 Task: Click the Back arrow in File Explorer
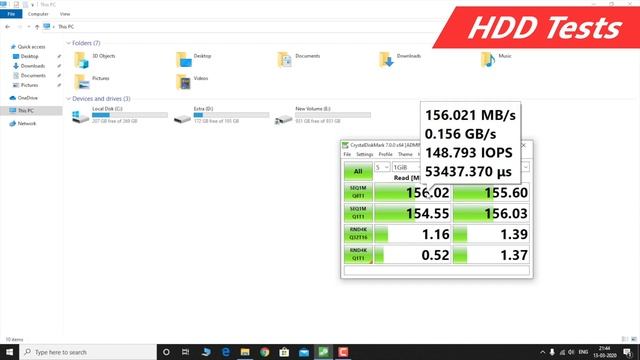pyautogui.click(x=8, y=27)
